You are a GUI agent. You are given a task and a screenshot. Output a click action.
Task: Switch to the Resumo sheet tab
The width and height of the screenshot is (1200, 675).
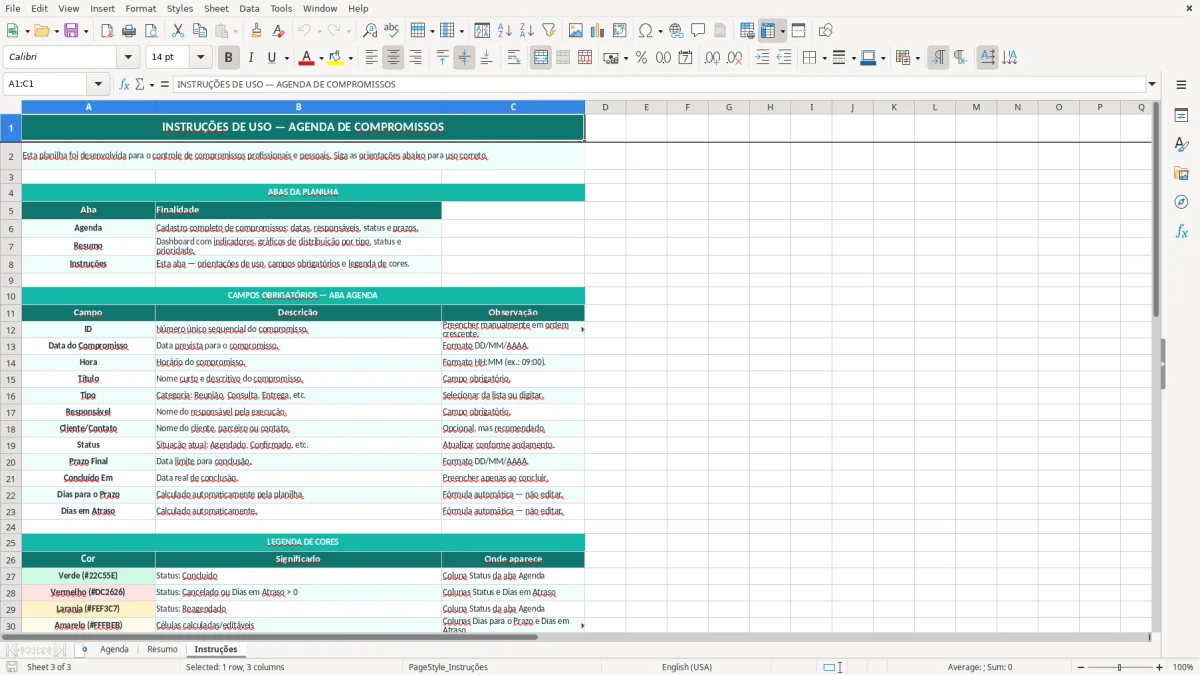tap(162, 649)
